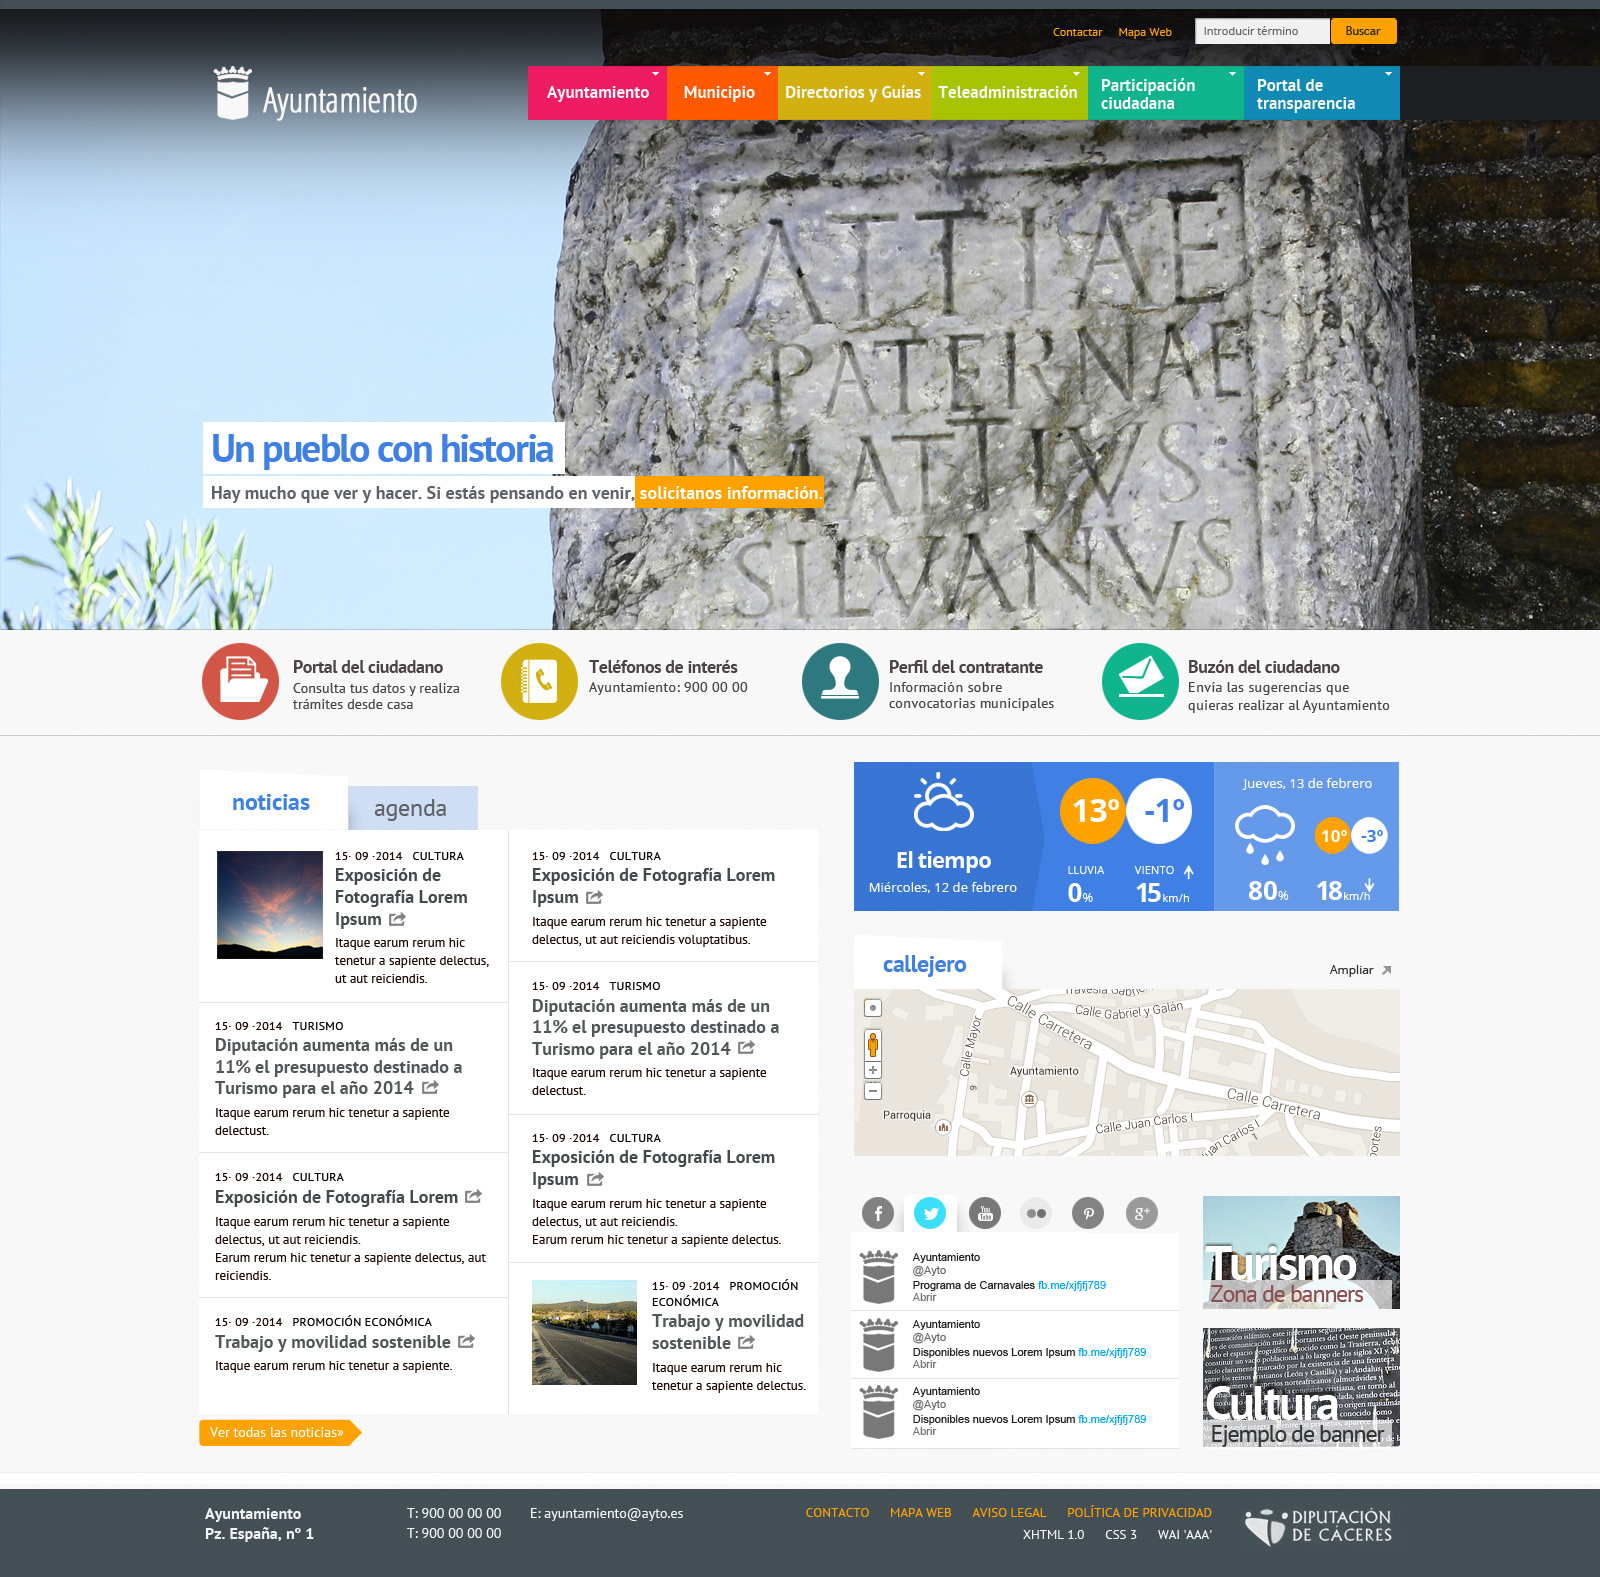Viewport: 1600px width, 1577px height.
Task: Expand the Municipio dropdown menu
Action: pyautogui.click(x=720, y=93)
